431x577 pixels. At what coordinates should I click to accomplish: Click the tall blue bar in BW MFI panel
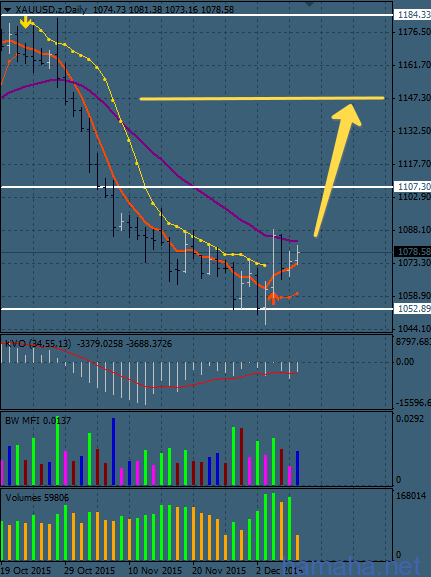(113, 452)
